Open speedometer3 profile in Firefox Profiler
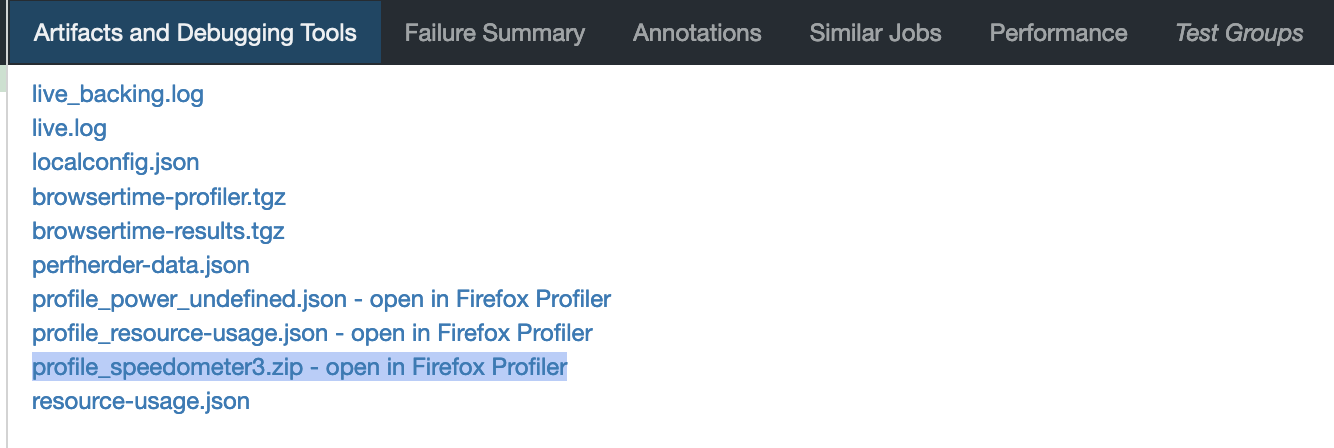 pyautogui.click(x=446, y=367)
